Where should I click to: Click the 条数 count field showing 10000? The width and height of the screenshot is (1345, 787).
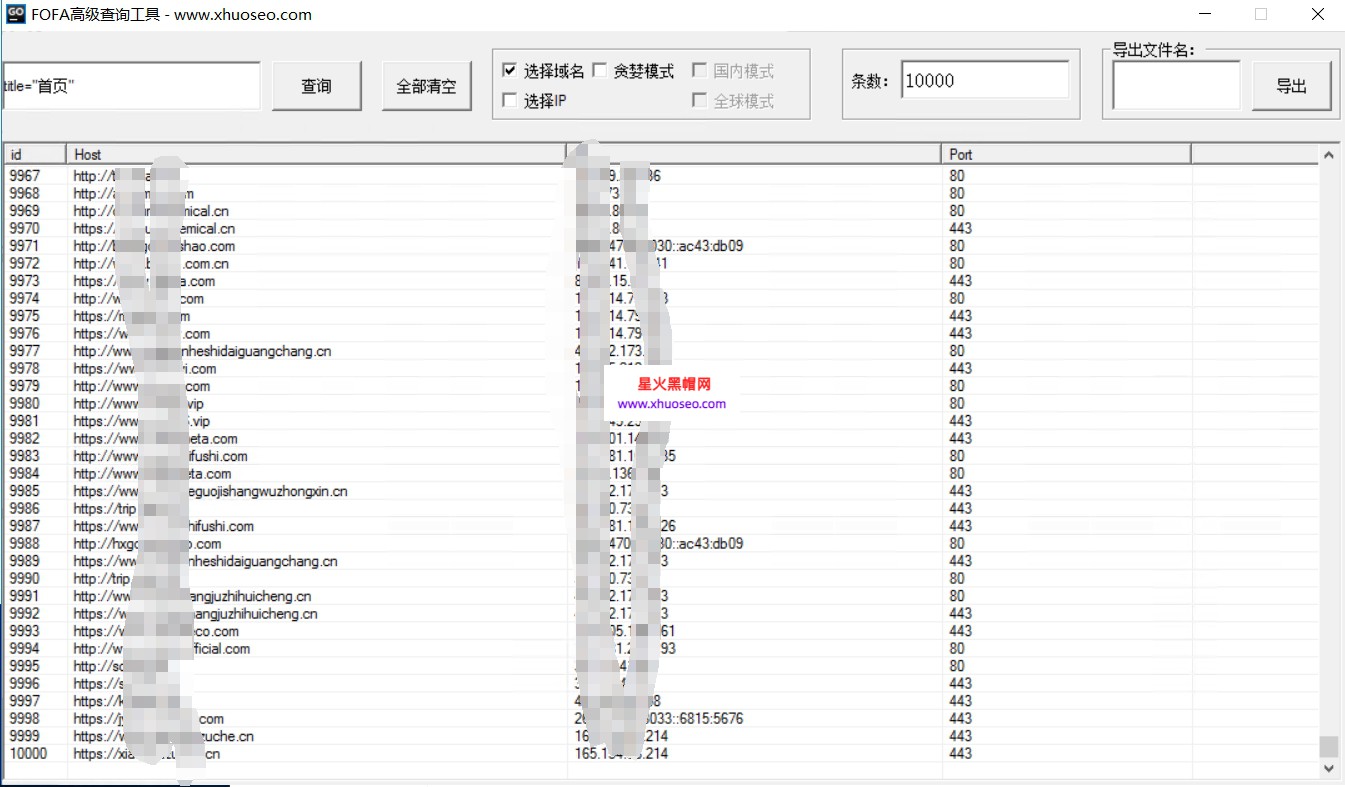coord(985,81)
